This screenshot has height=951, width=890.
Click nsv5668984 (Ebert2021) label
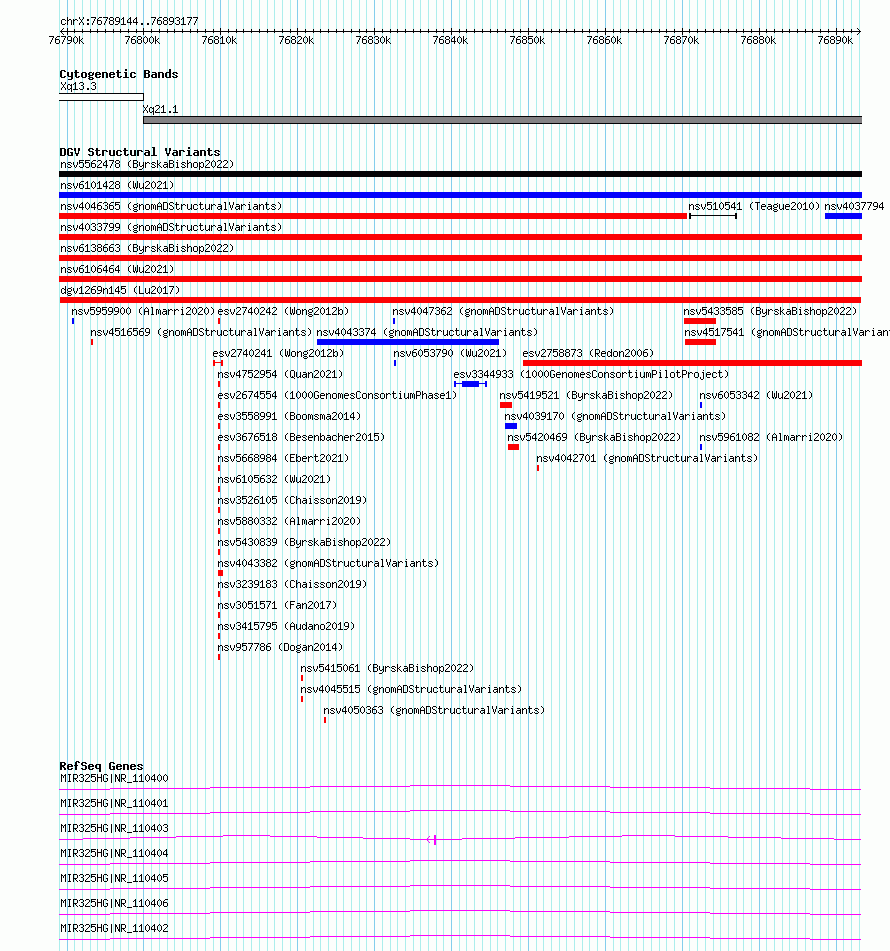tap(283, 459)
